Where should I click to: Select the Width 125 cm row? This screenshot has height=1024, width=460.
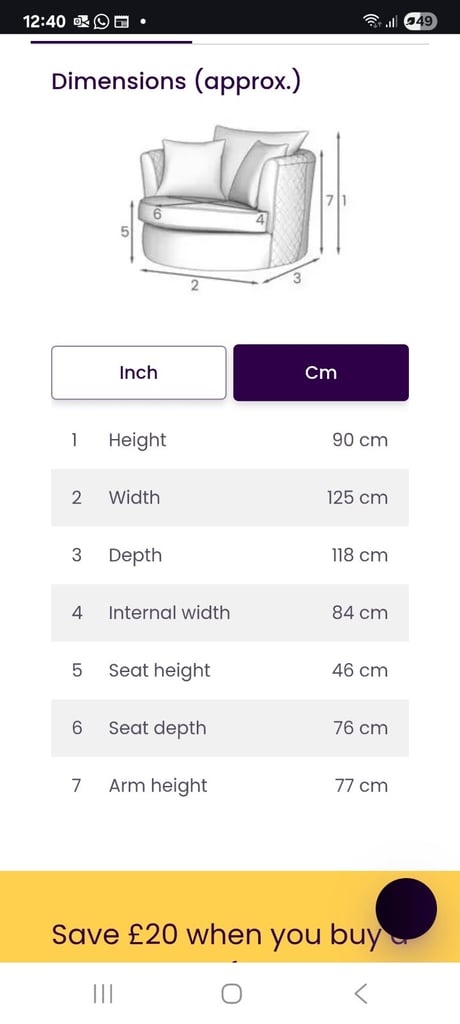[x=230, y=498]
